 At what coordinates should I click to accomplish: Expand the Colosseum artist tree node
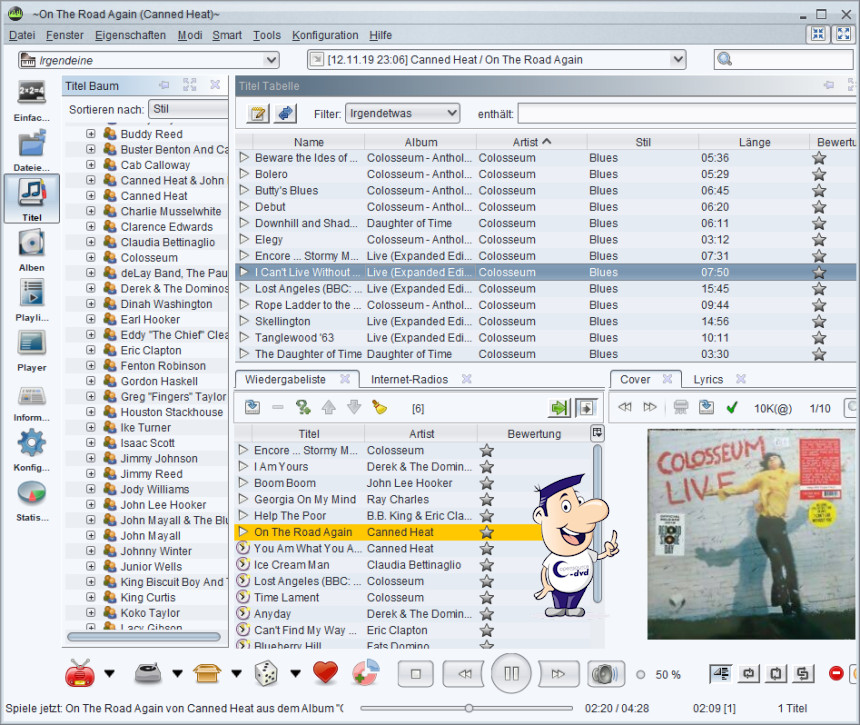[x=91, y=258]
